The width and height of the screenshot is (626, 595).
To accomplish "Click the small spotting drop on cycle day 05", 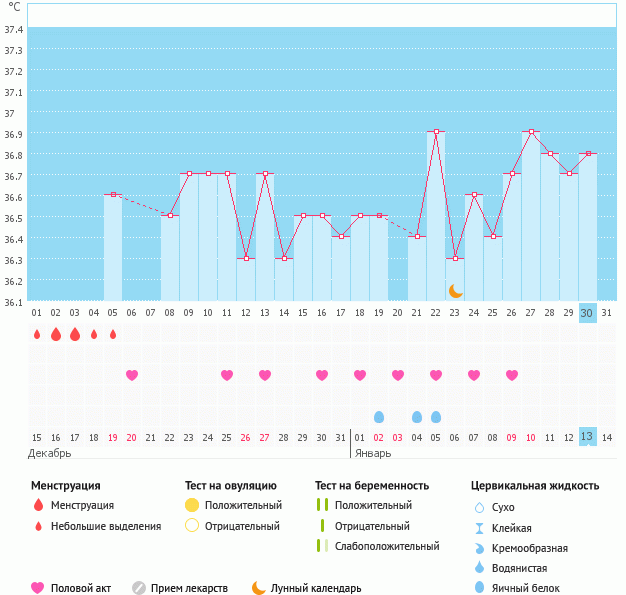I will click(x=113, y=334).
